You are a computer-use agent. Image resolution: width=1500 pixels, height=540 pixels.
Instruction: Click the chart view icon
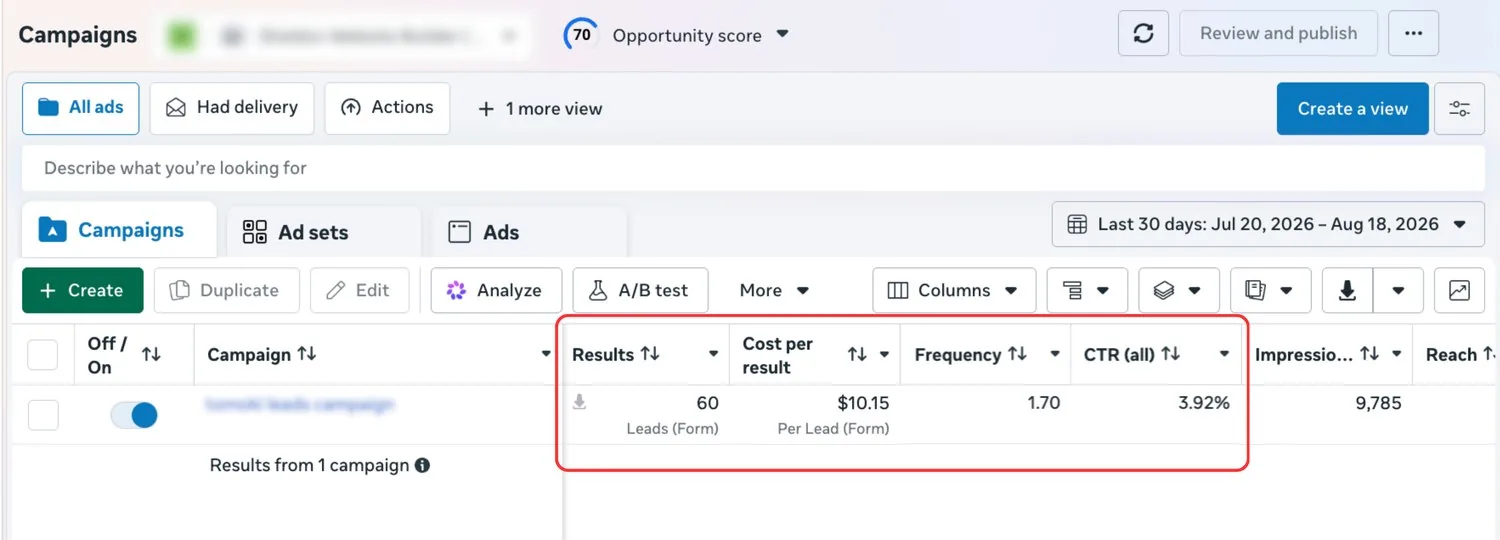tap(1459, 291)
